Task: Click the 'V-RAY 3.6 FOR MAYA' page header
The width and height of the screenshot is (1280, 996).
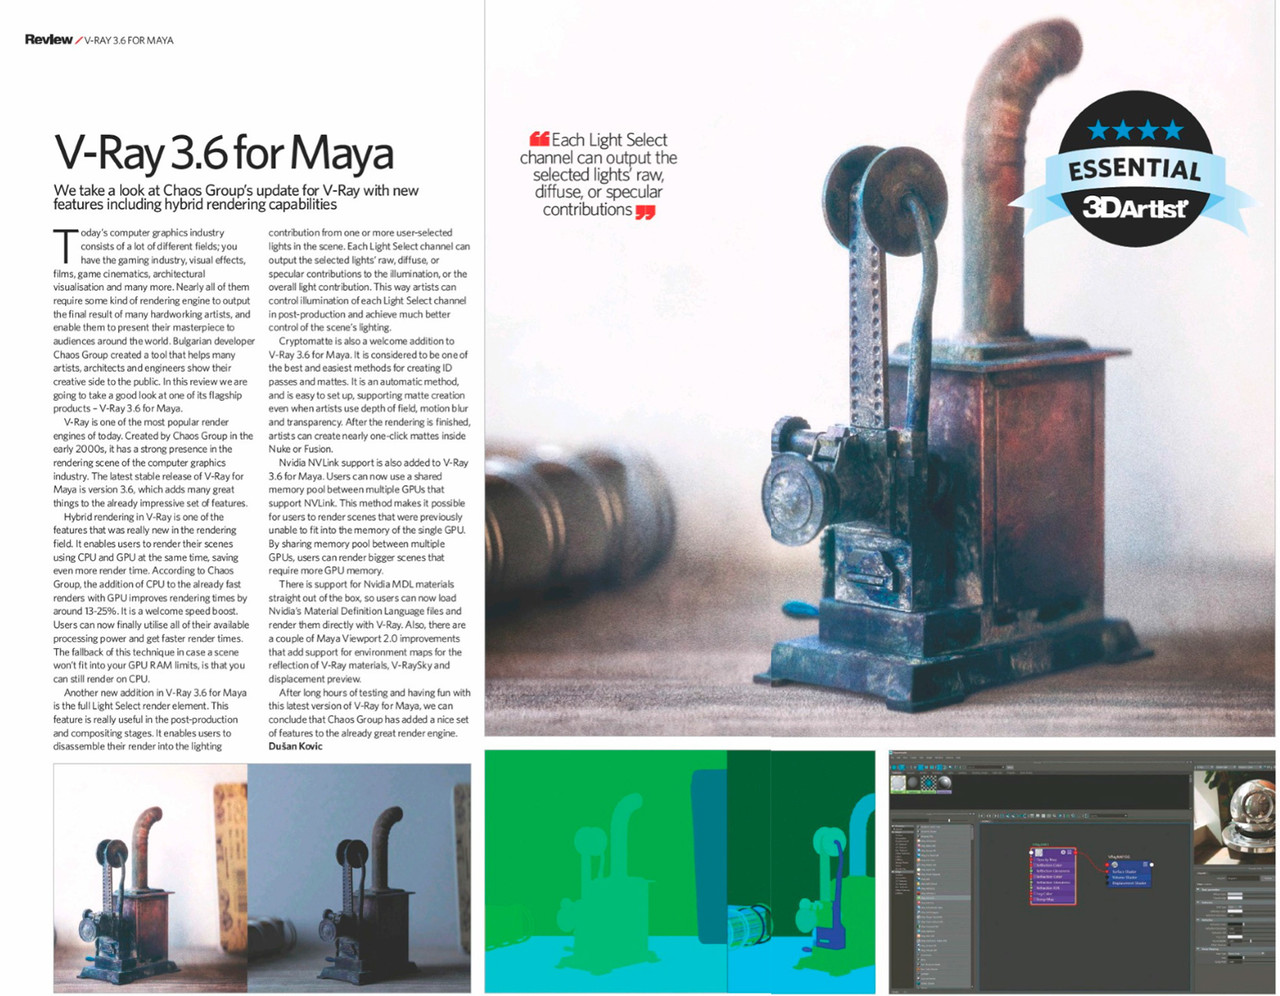Action: (129, 41)
